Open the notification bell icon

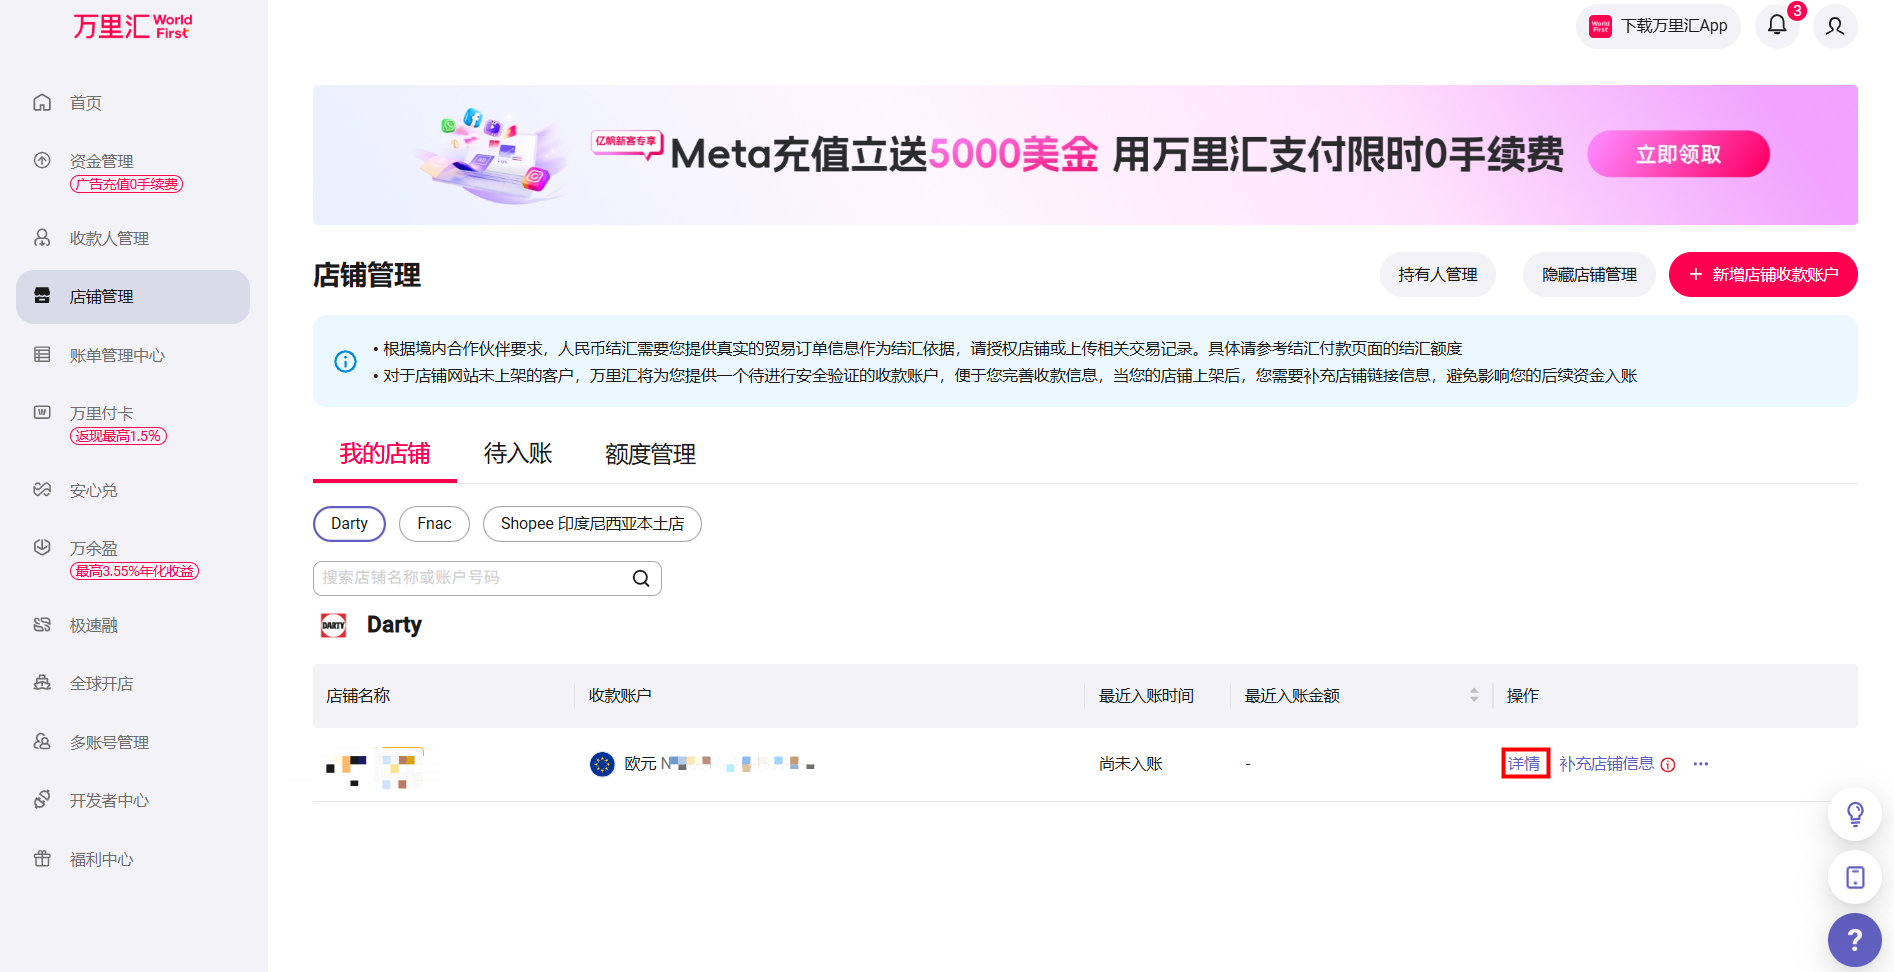point(1776,26)
